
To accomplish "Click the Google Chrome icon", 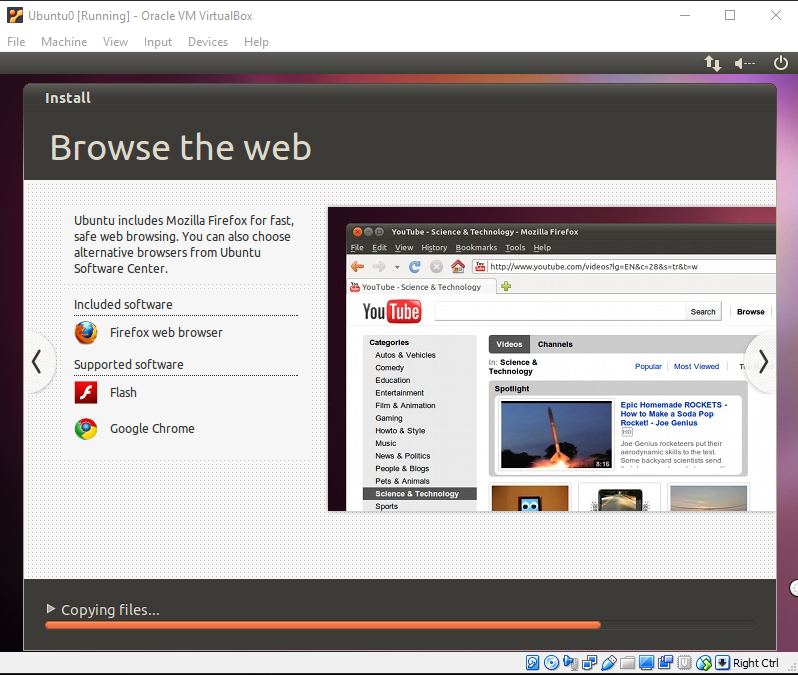I will coord(86,429).
